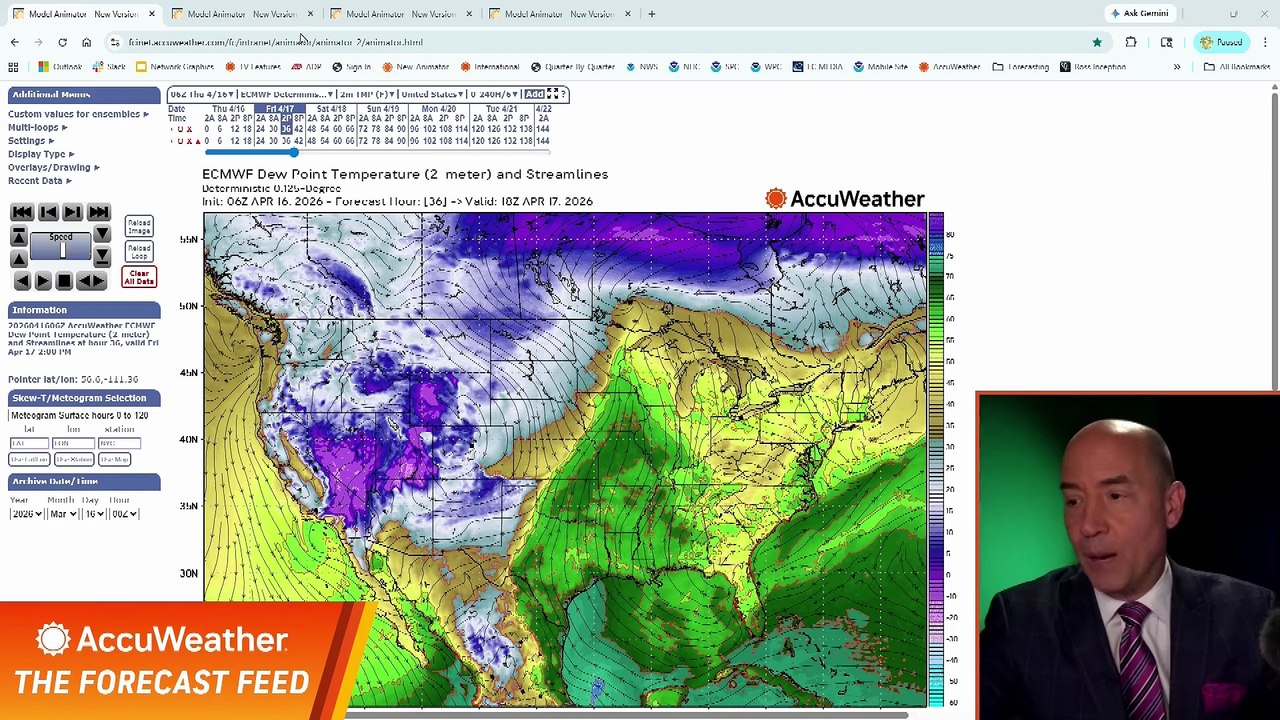Switch to the third Model Animator tab
The image size is (1280, 720).
[x=400, y=14]
